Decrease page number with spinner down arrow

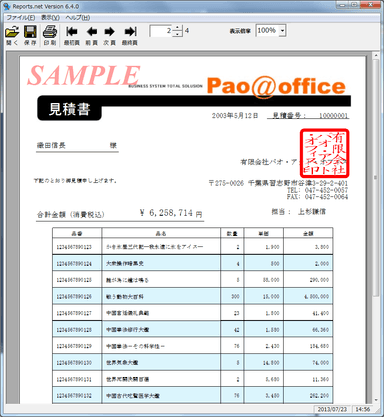[177, 34]
